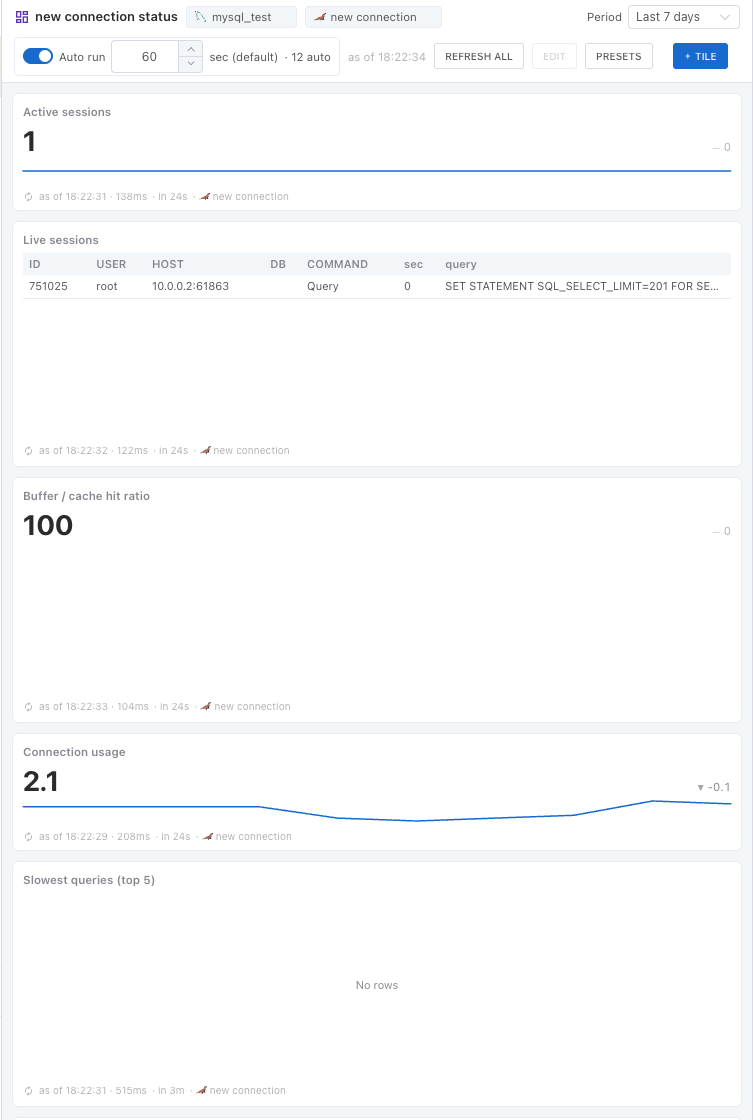Click the COMMAND column header
This screenshot has height=1120, width=753.
[x=337, y=264]
